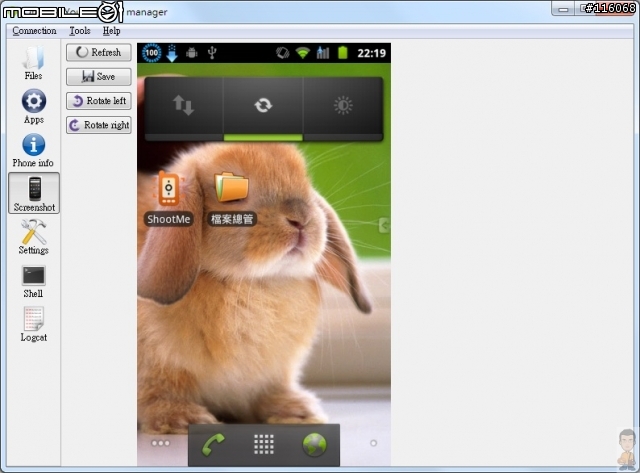This screenshot has width=640, height=473.
Task: Open the Settings tools section
Action: (33, 237)
